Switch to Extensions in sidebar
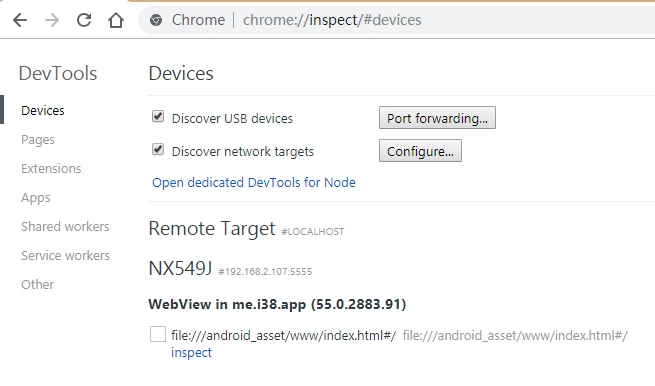 coord(51,168)
